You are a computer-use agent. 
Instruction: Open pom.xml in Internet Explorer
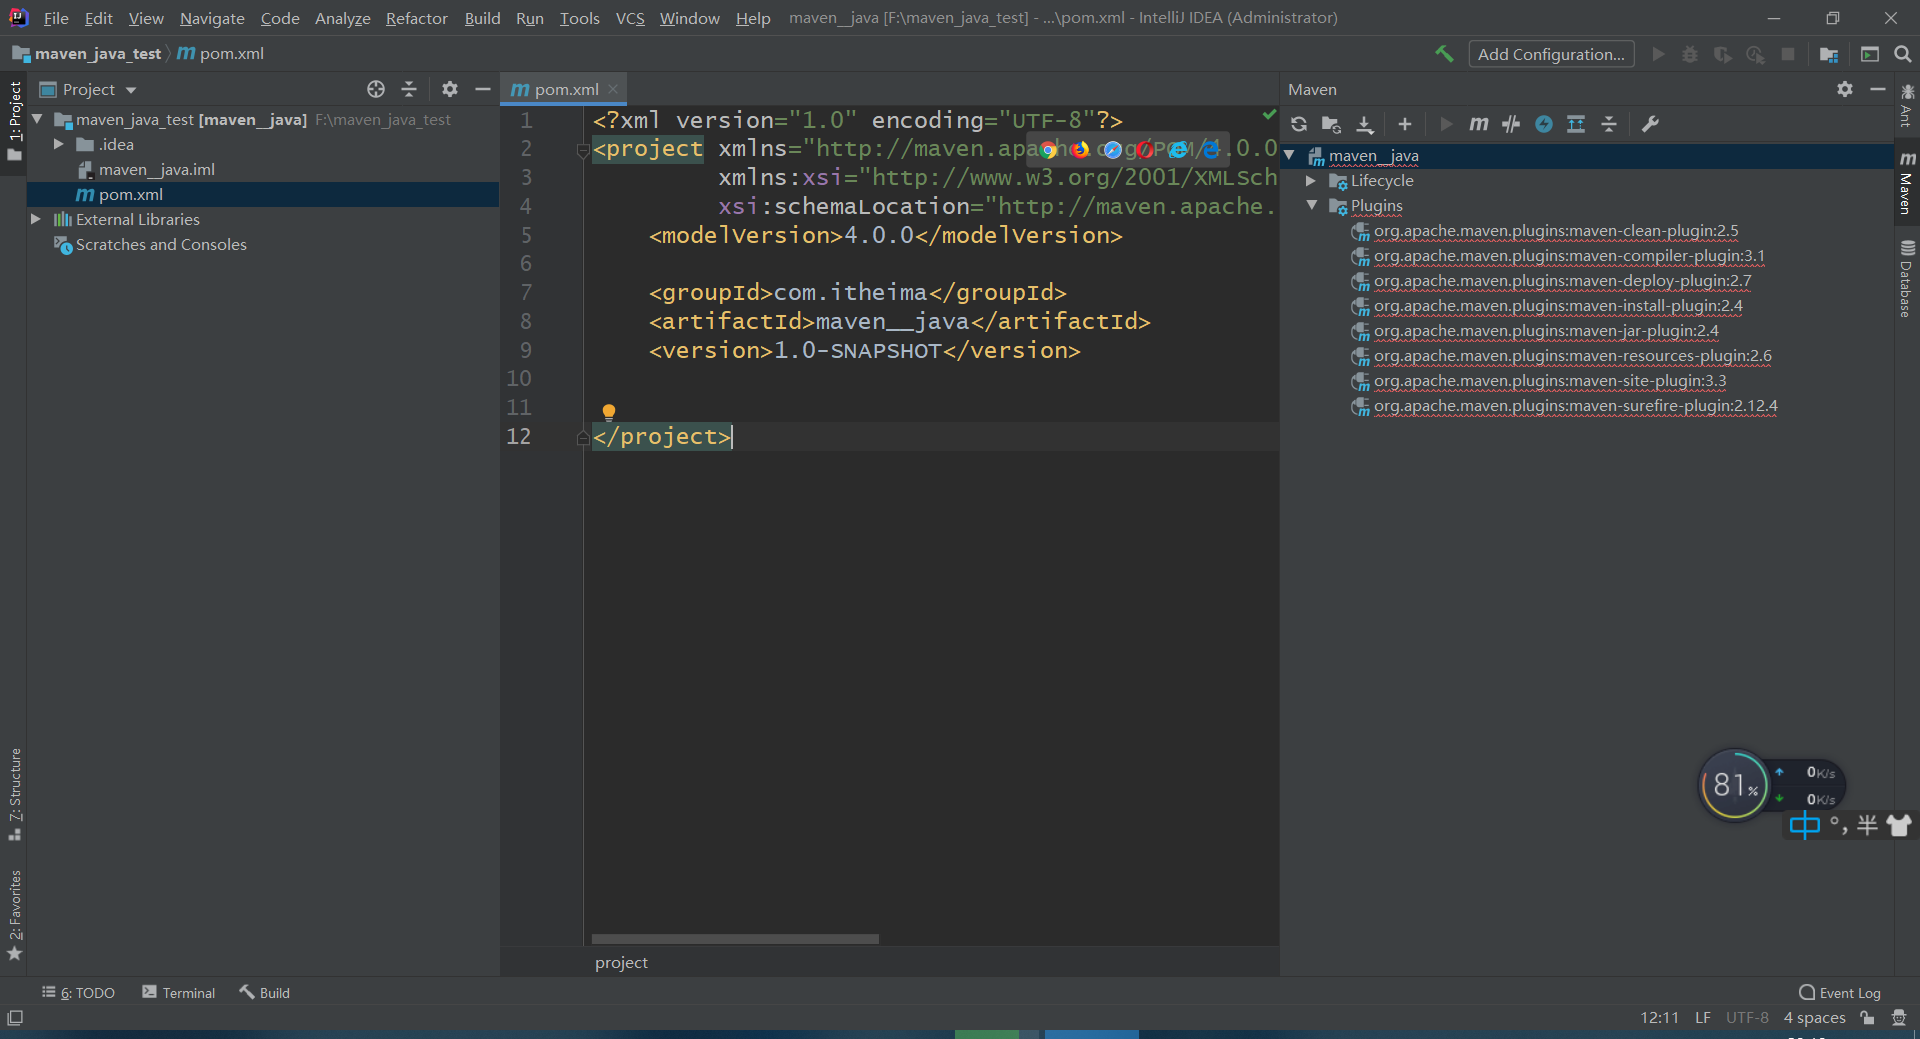1178,149
